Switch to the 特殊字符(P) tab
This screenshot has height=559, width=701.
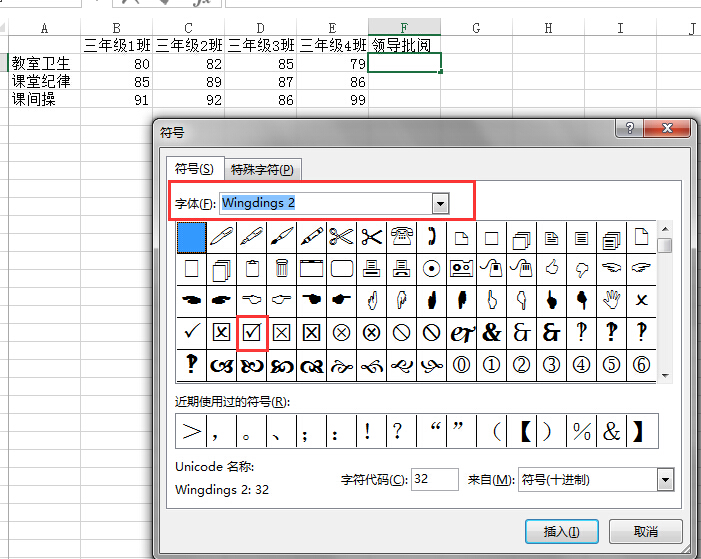[x=262, y=169]
